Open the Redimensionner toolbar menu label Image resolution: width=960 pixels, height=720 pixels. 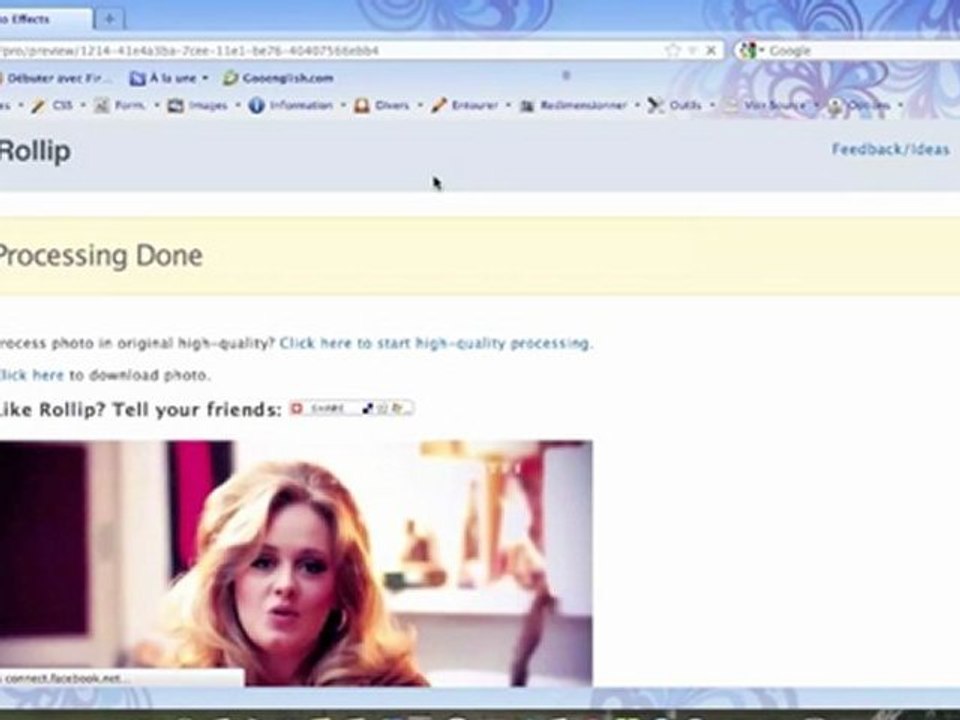[x=583, y=106]
